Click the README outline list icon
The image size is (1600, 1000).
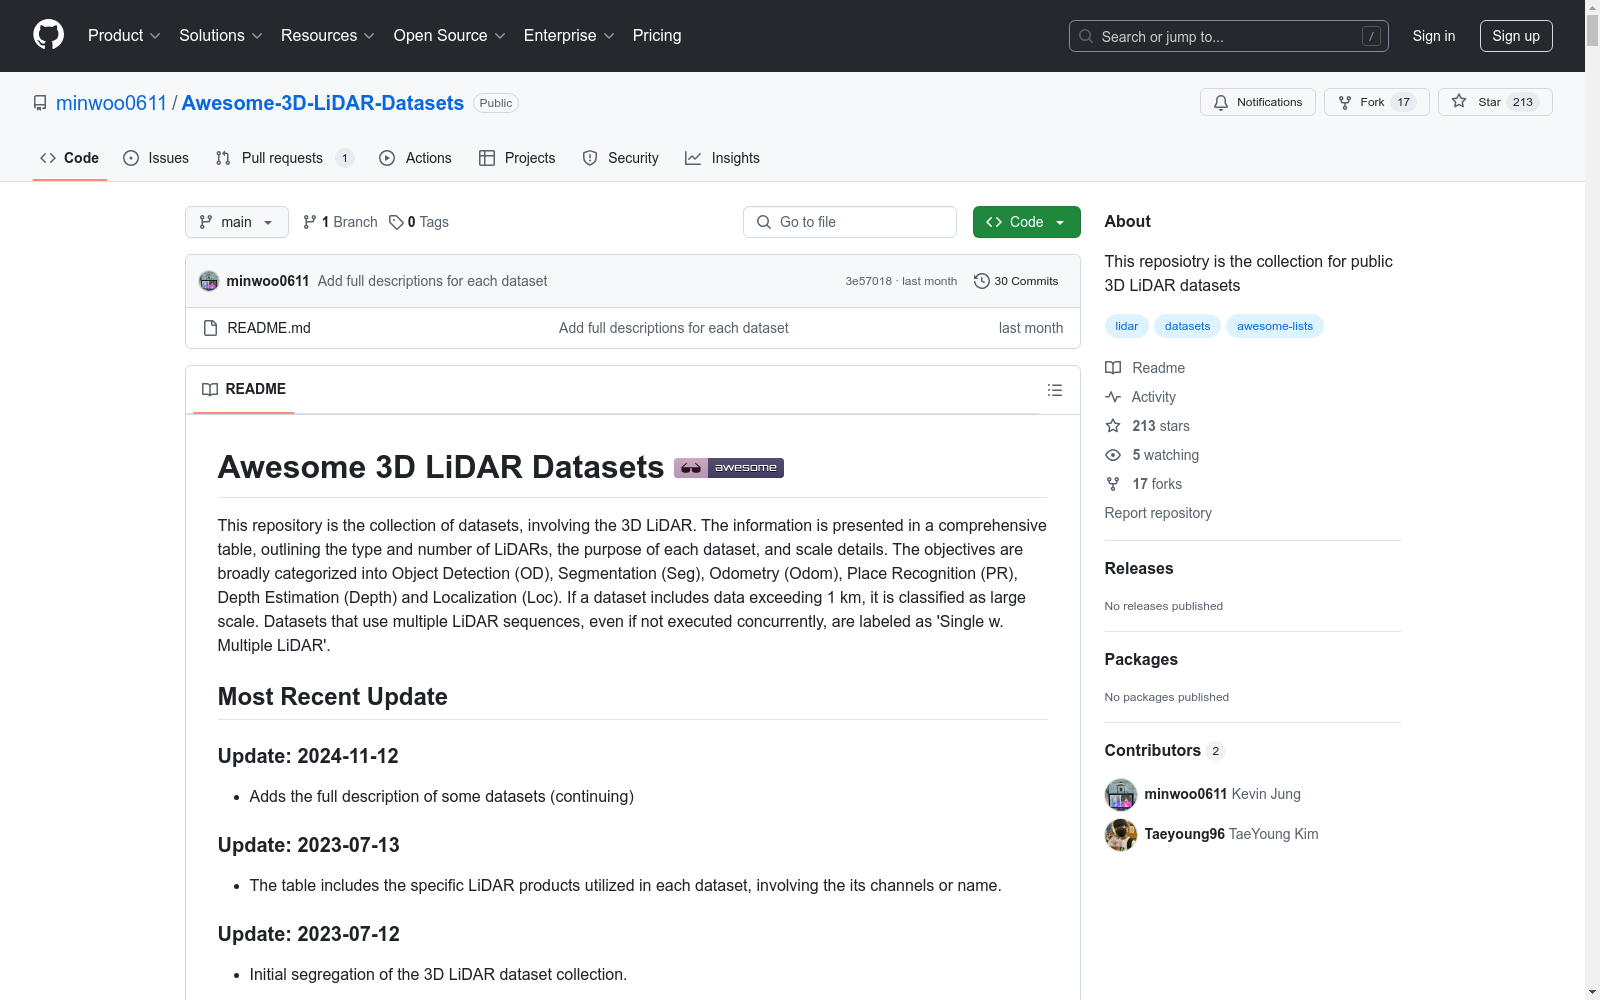click(x=1055, y=390)
